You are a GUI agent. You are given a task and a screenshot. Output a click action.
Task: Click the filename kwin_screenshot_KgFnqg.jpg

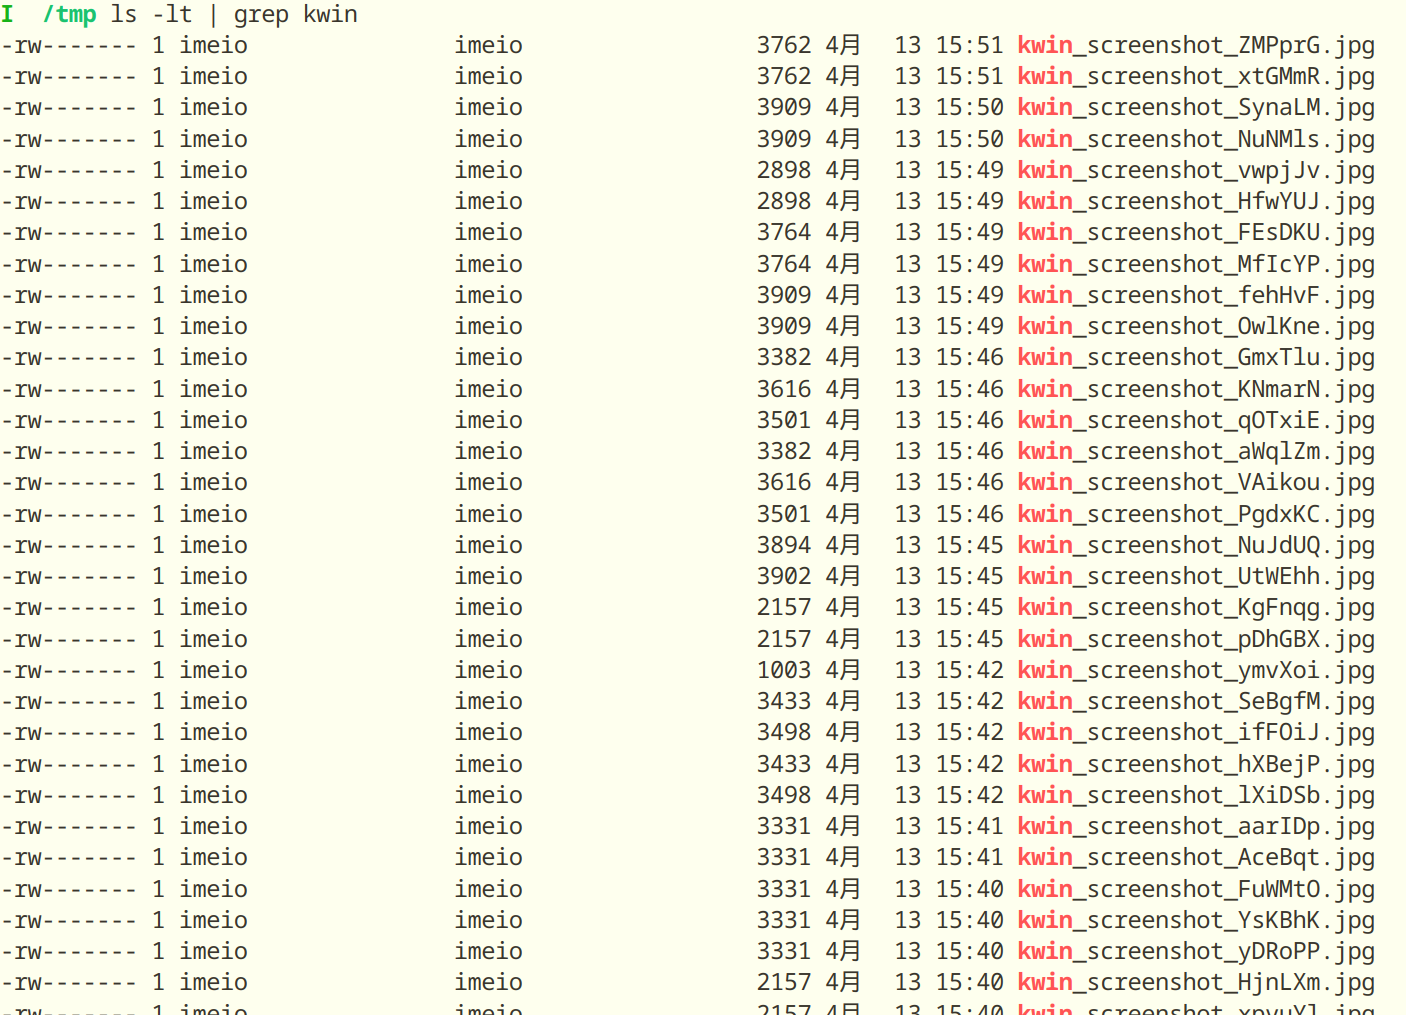(1196, 608)
